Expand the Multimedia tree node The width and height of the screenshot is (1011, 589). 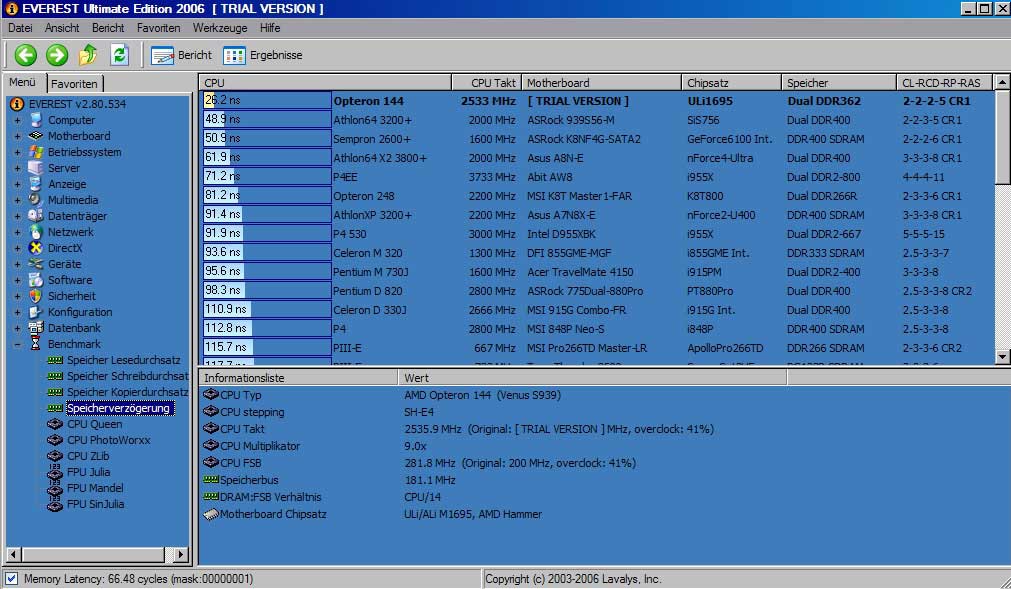17,200
